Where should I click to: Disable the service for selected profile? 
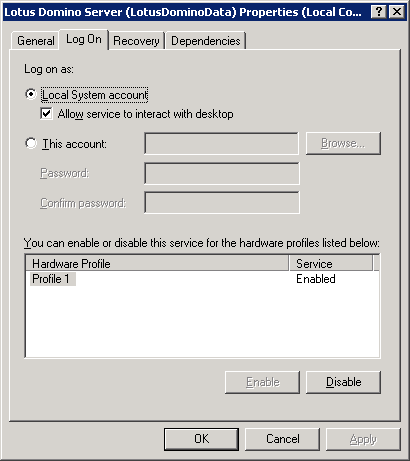[x=343, y=382]
